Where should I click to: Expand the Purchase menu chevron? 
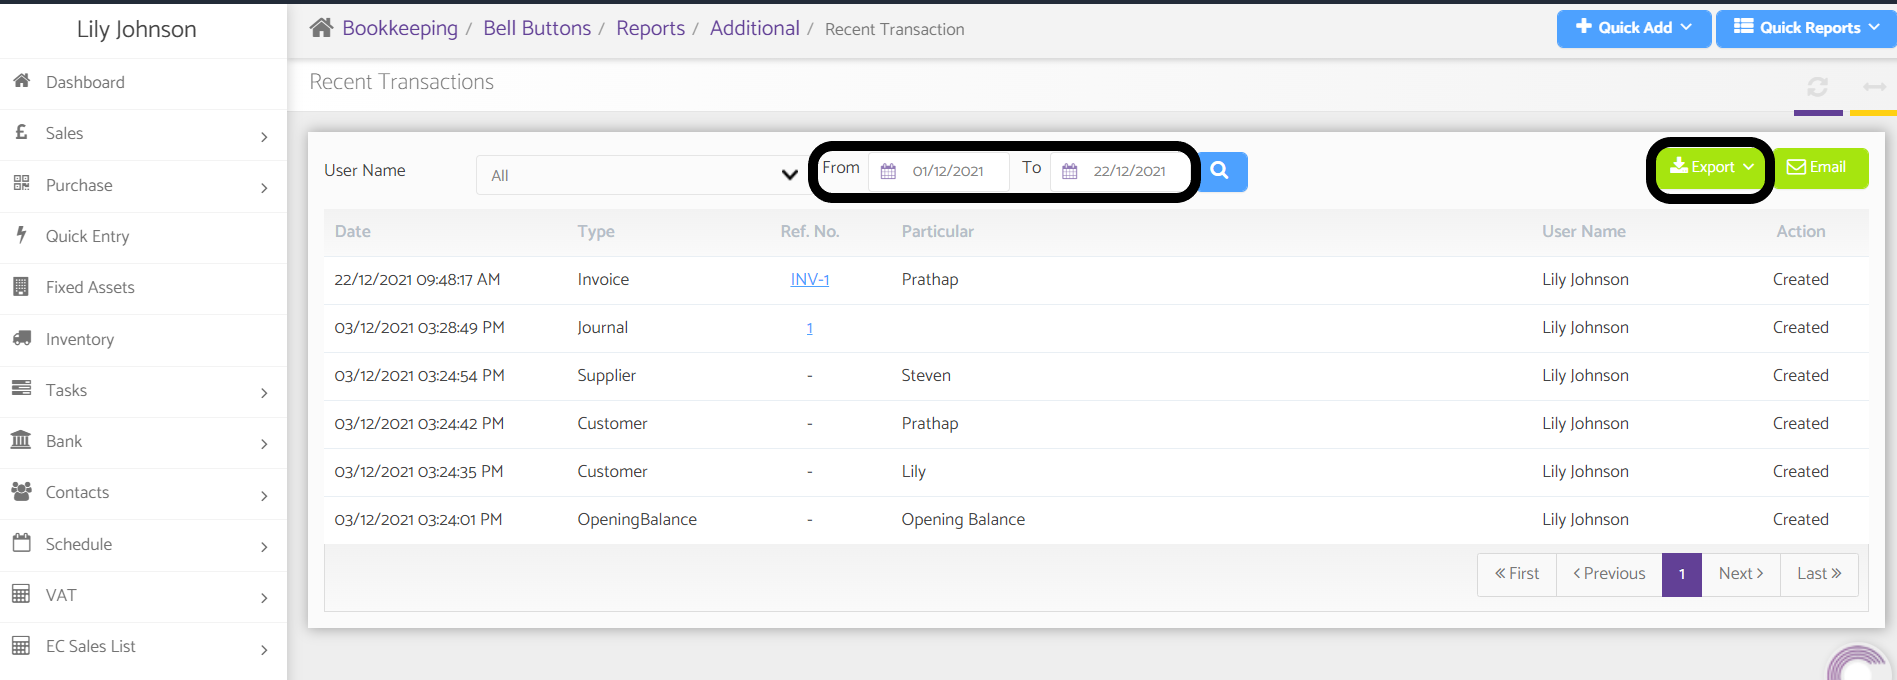264,188
